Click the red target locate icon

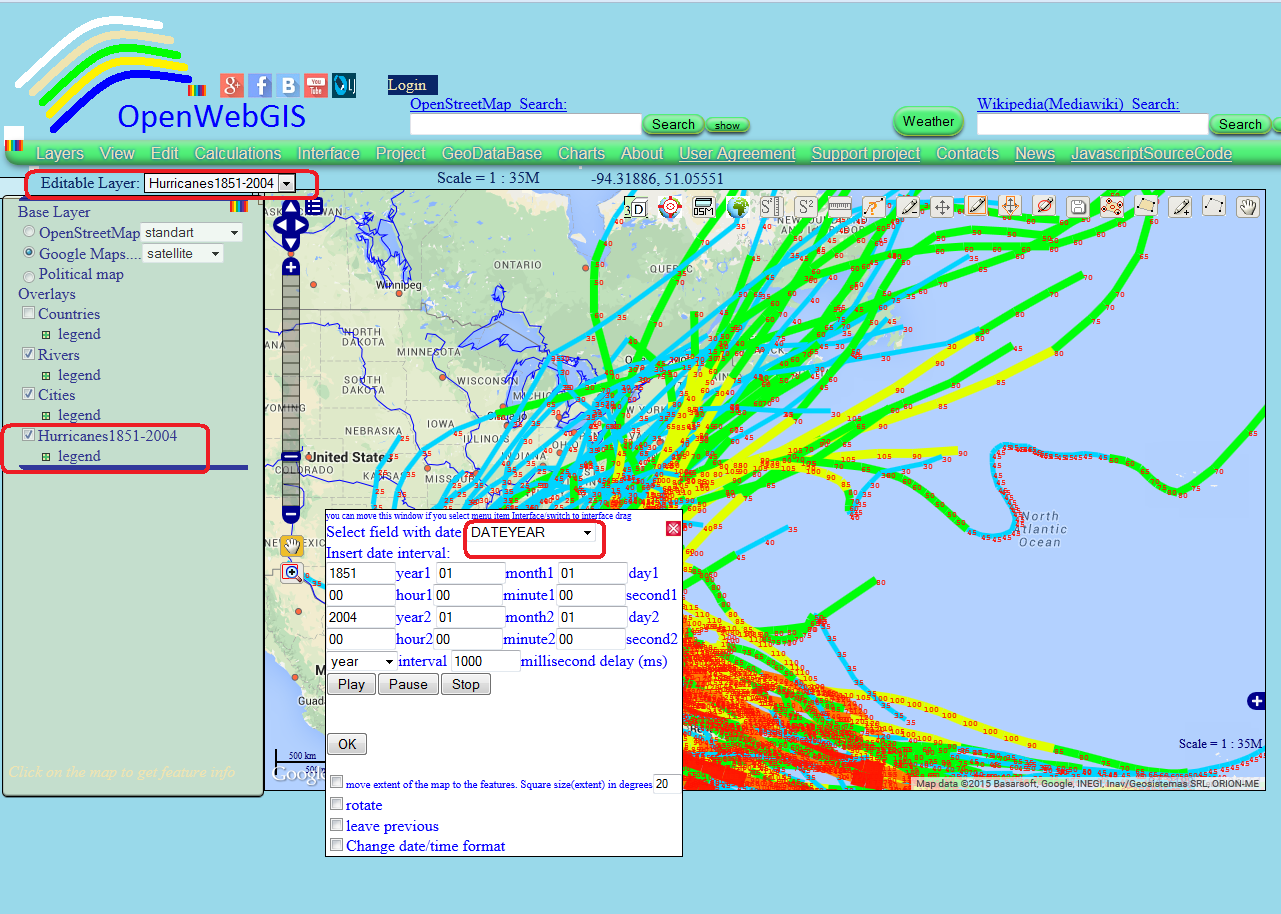pos(670,207)
